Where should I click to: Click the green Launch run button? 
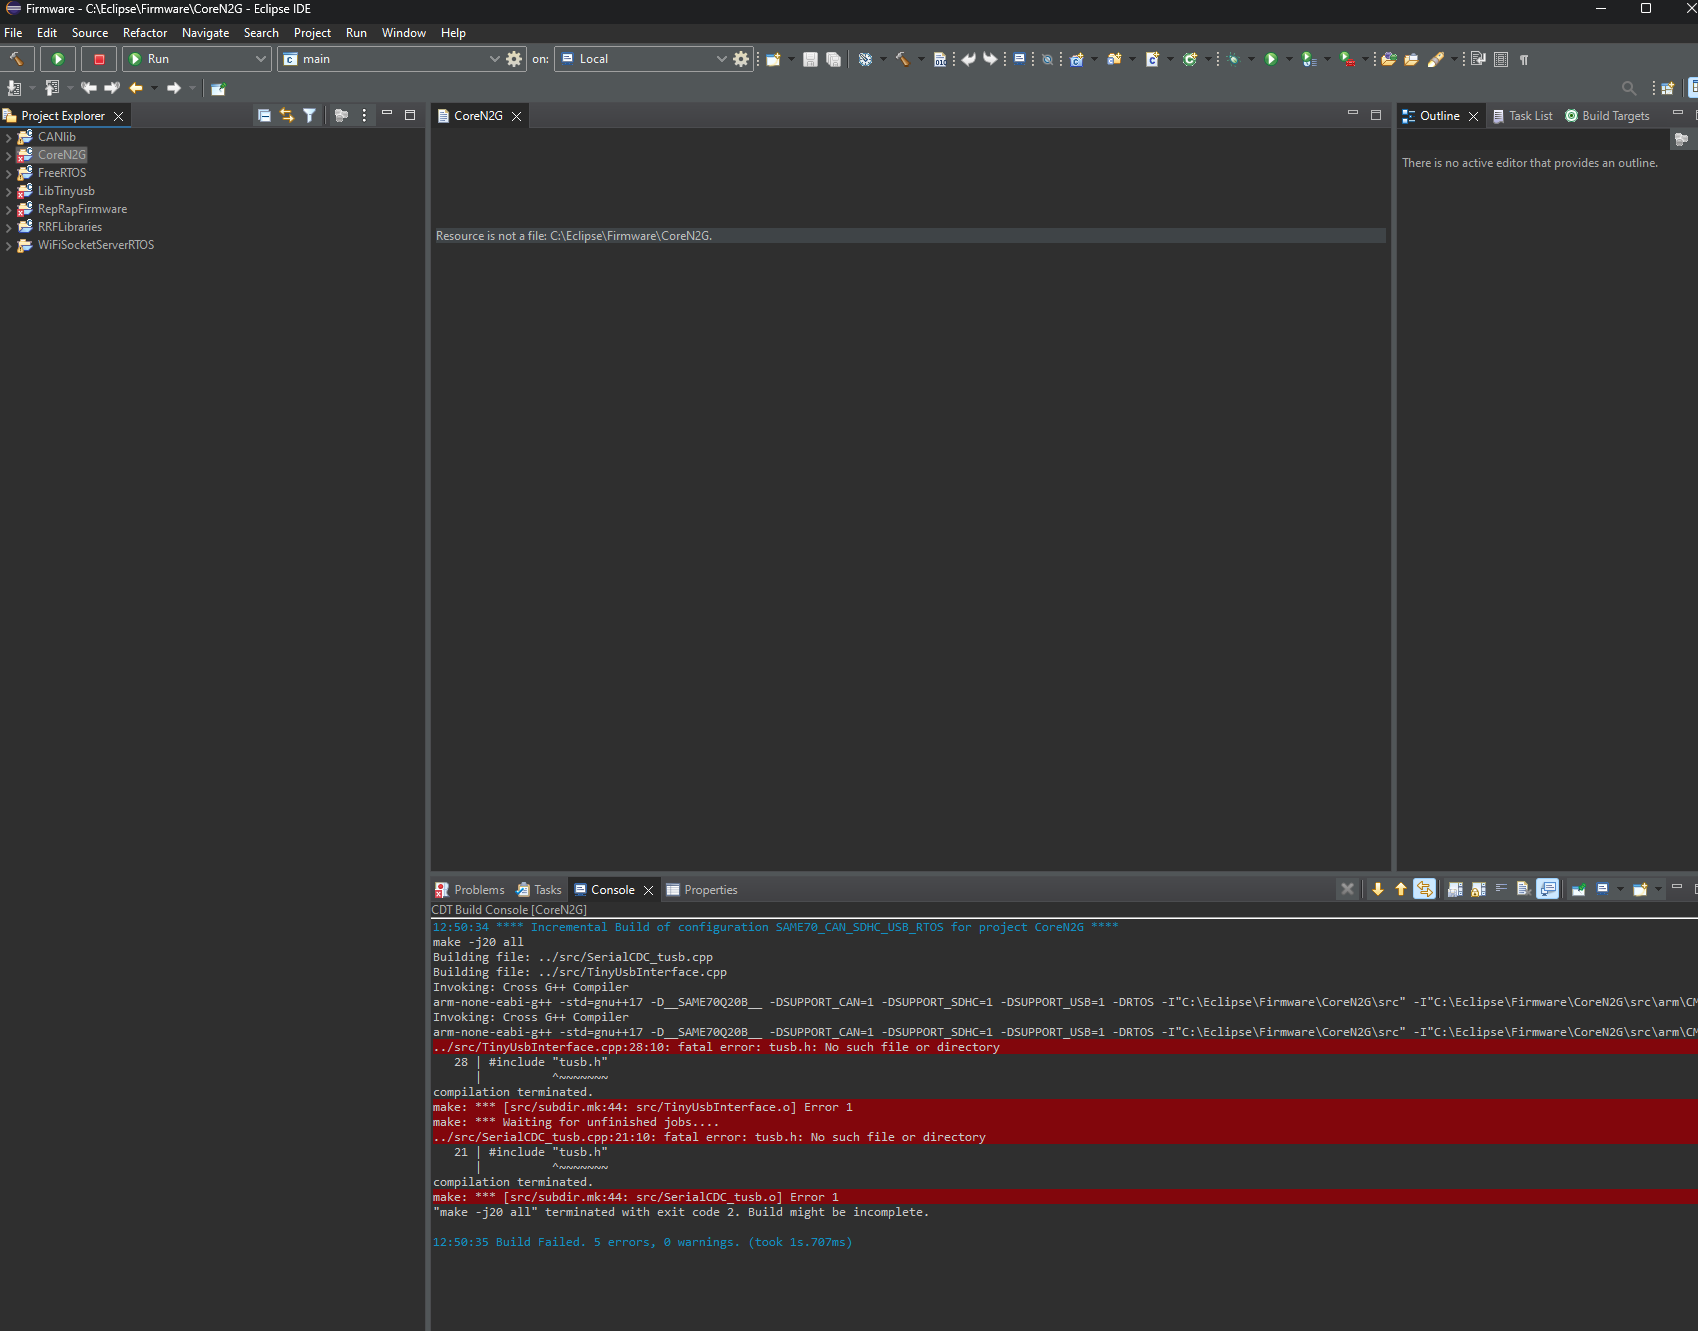click(x=58, y=59)
